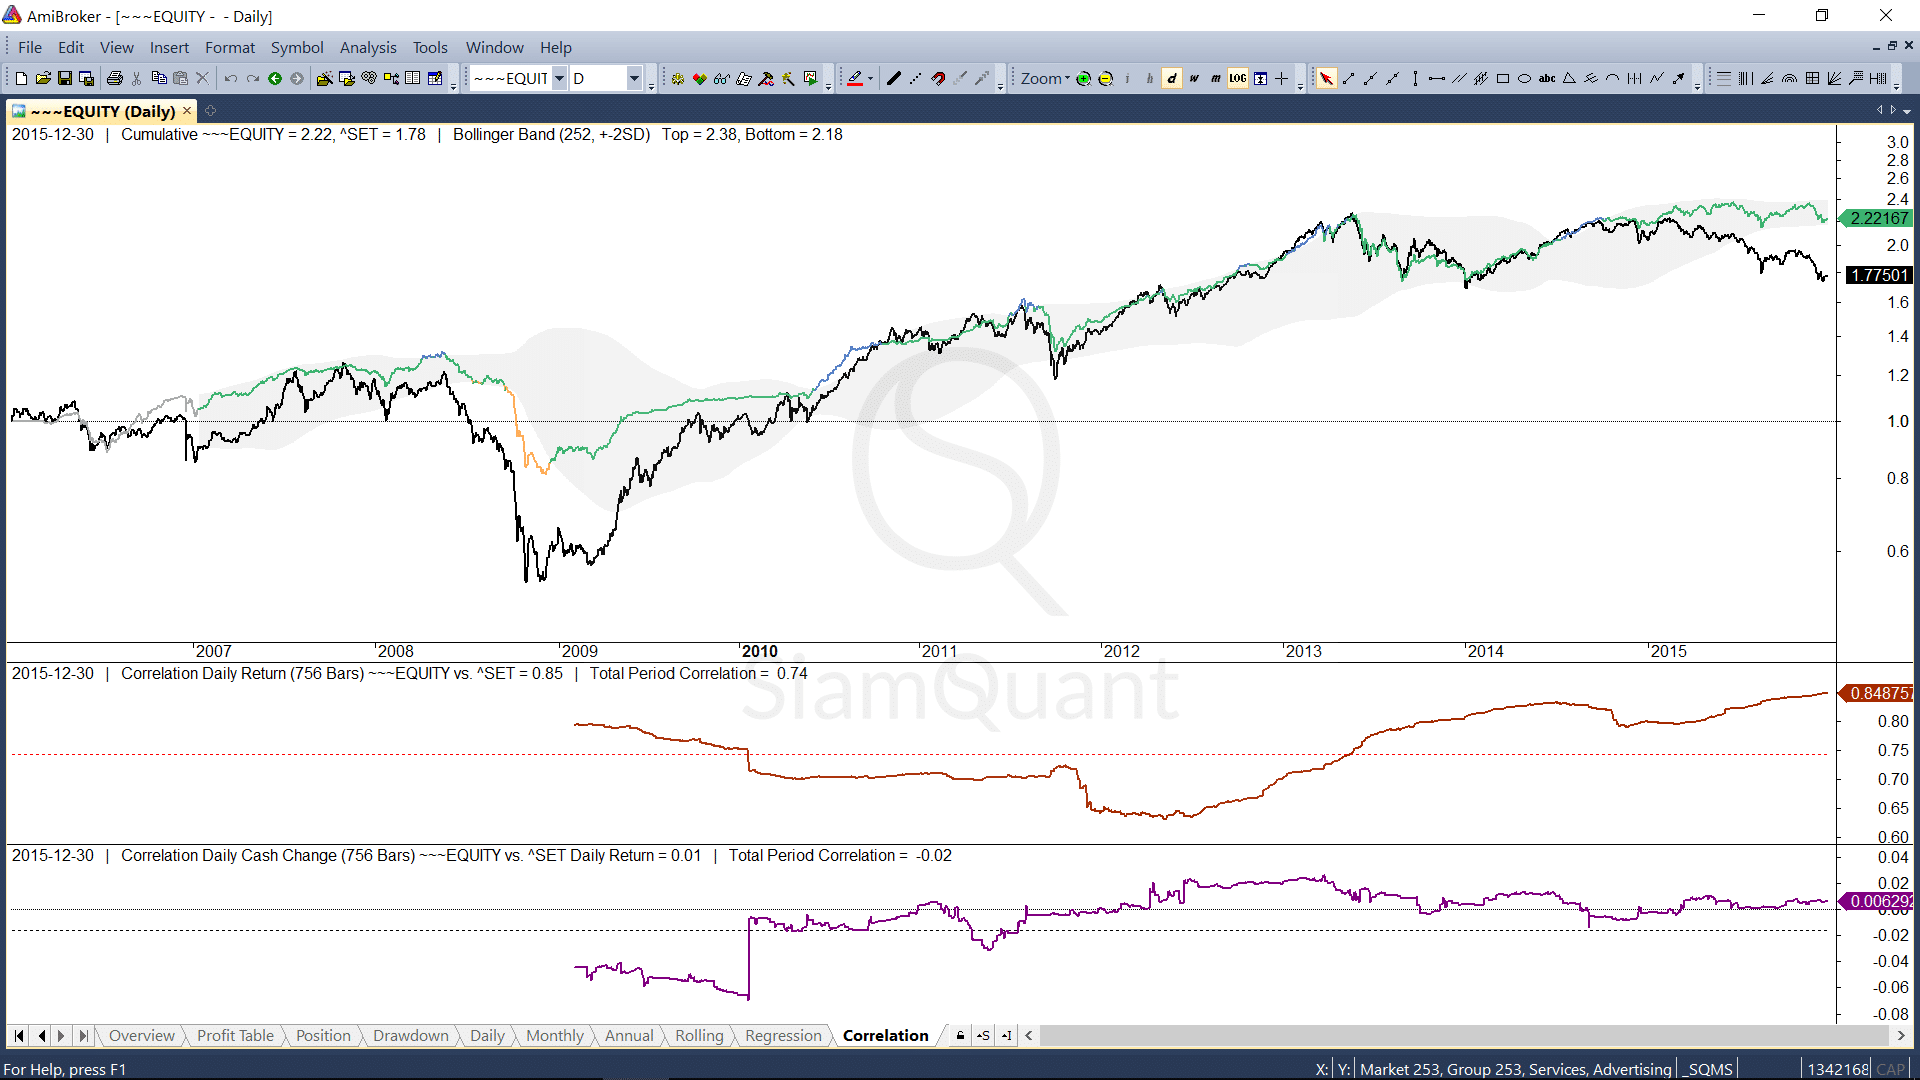This screenshot has height=1080, width=1920.
Task: Click the Zoom out icon
Action: click(1106, 78)
